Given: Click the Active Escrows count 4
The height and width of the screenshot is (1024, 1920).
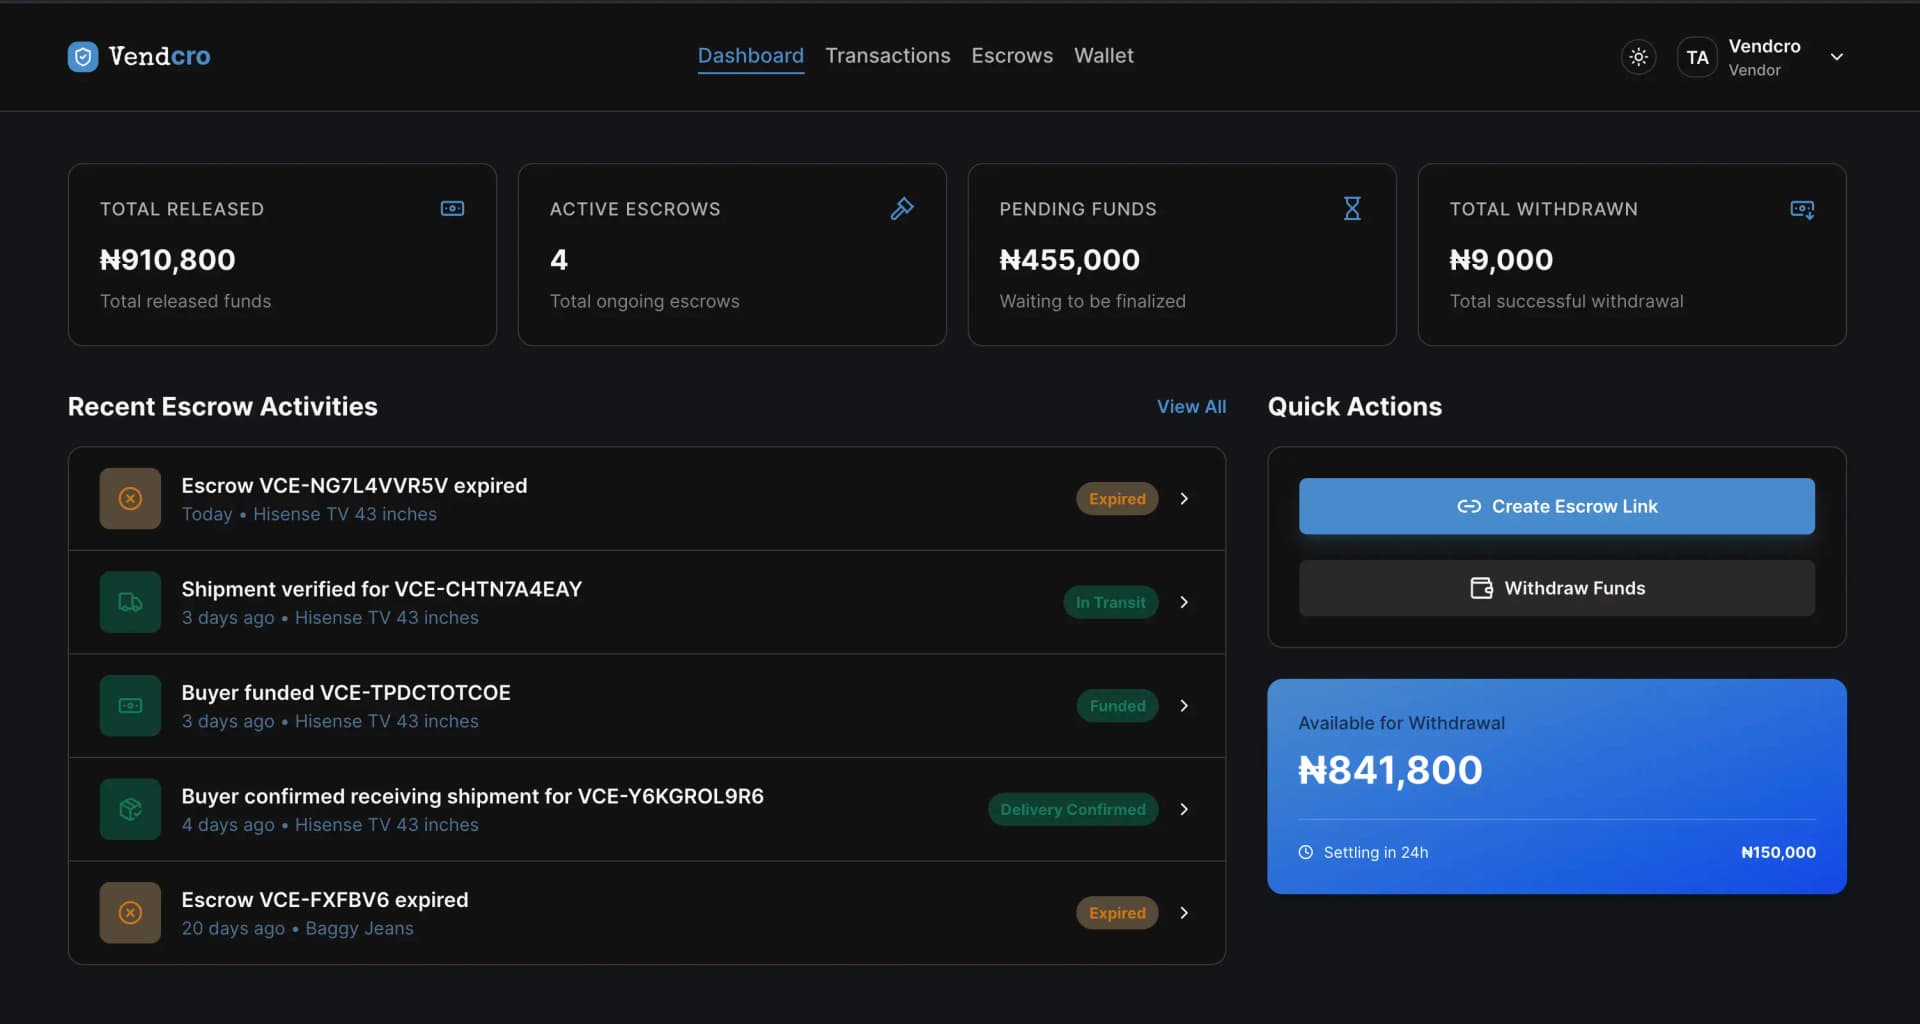Looking at the screenshot, I should (x=558, y=260).
